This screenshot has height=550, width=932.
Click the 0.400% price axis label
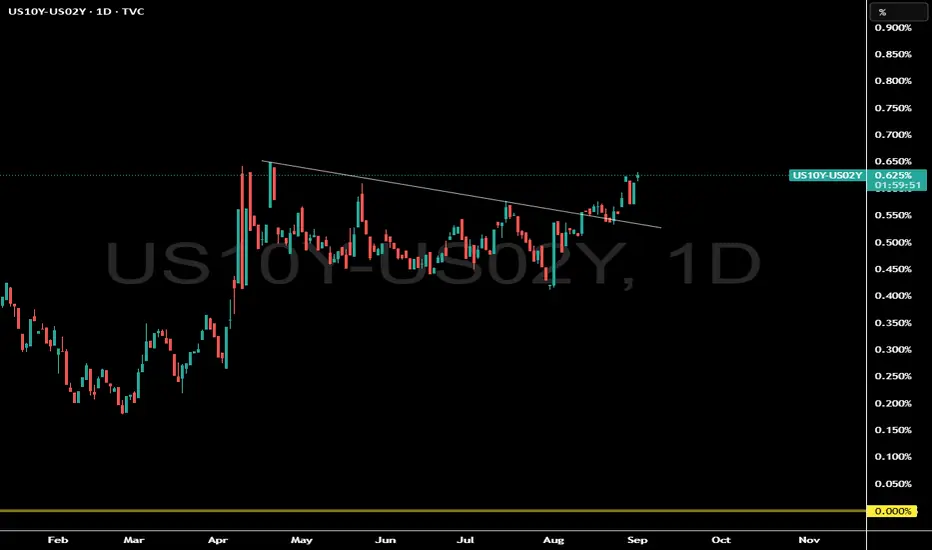893,296
